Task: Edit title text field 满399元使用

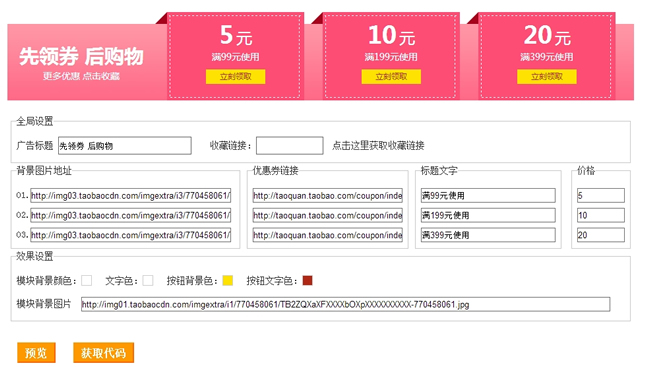Action: [488, 235]
